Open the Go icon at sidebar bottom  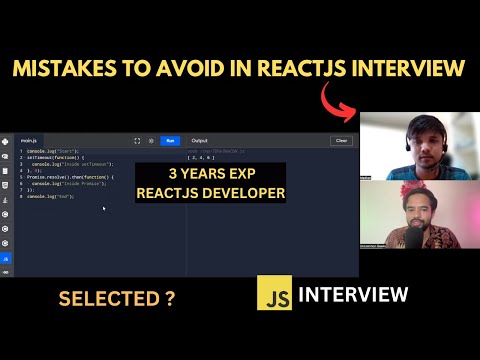5,272
